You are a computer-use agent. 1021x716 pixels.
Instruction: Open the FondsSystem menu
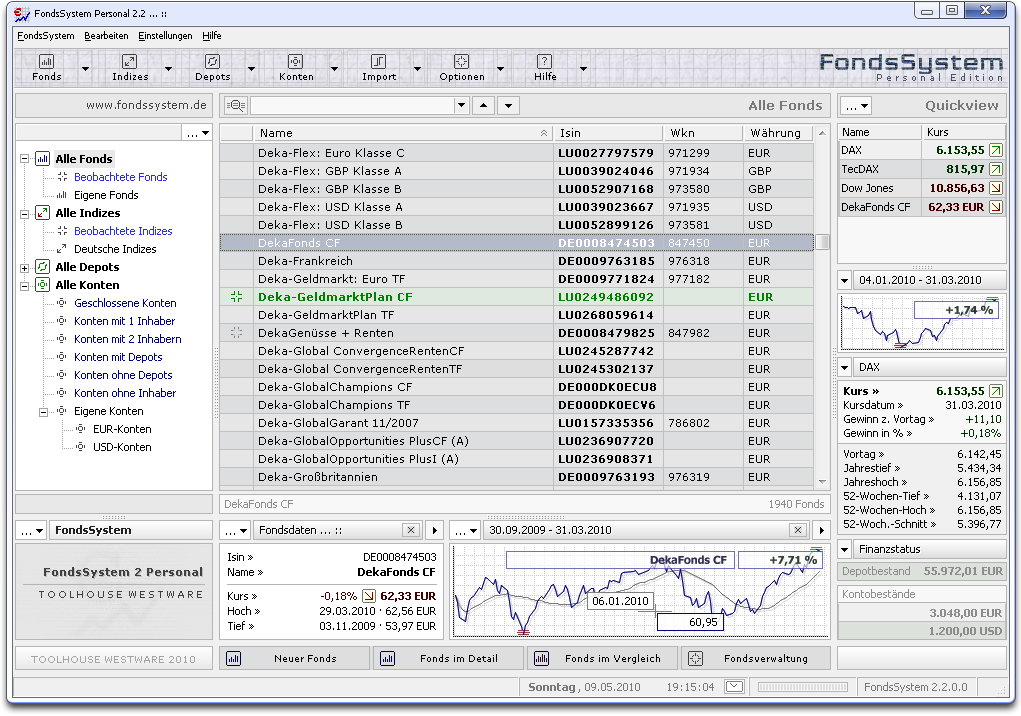click(x=46, y=36)
